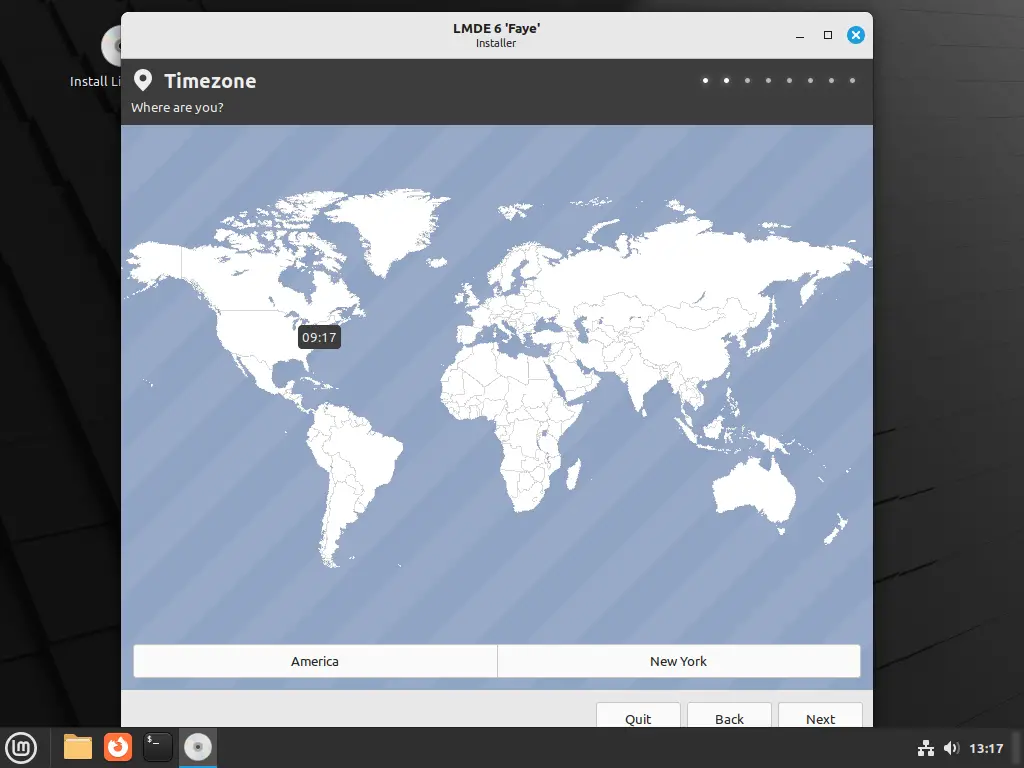Screen dimensions: 1024x768
Task: Quit the installer
Action: [x=638, y=717]
